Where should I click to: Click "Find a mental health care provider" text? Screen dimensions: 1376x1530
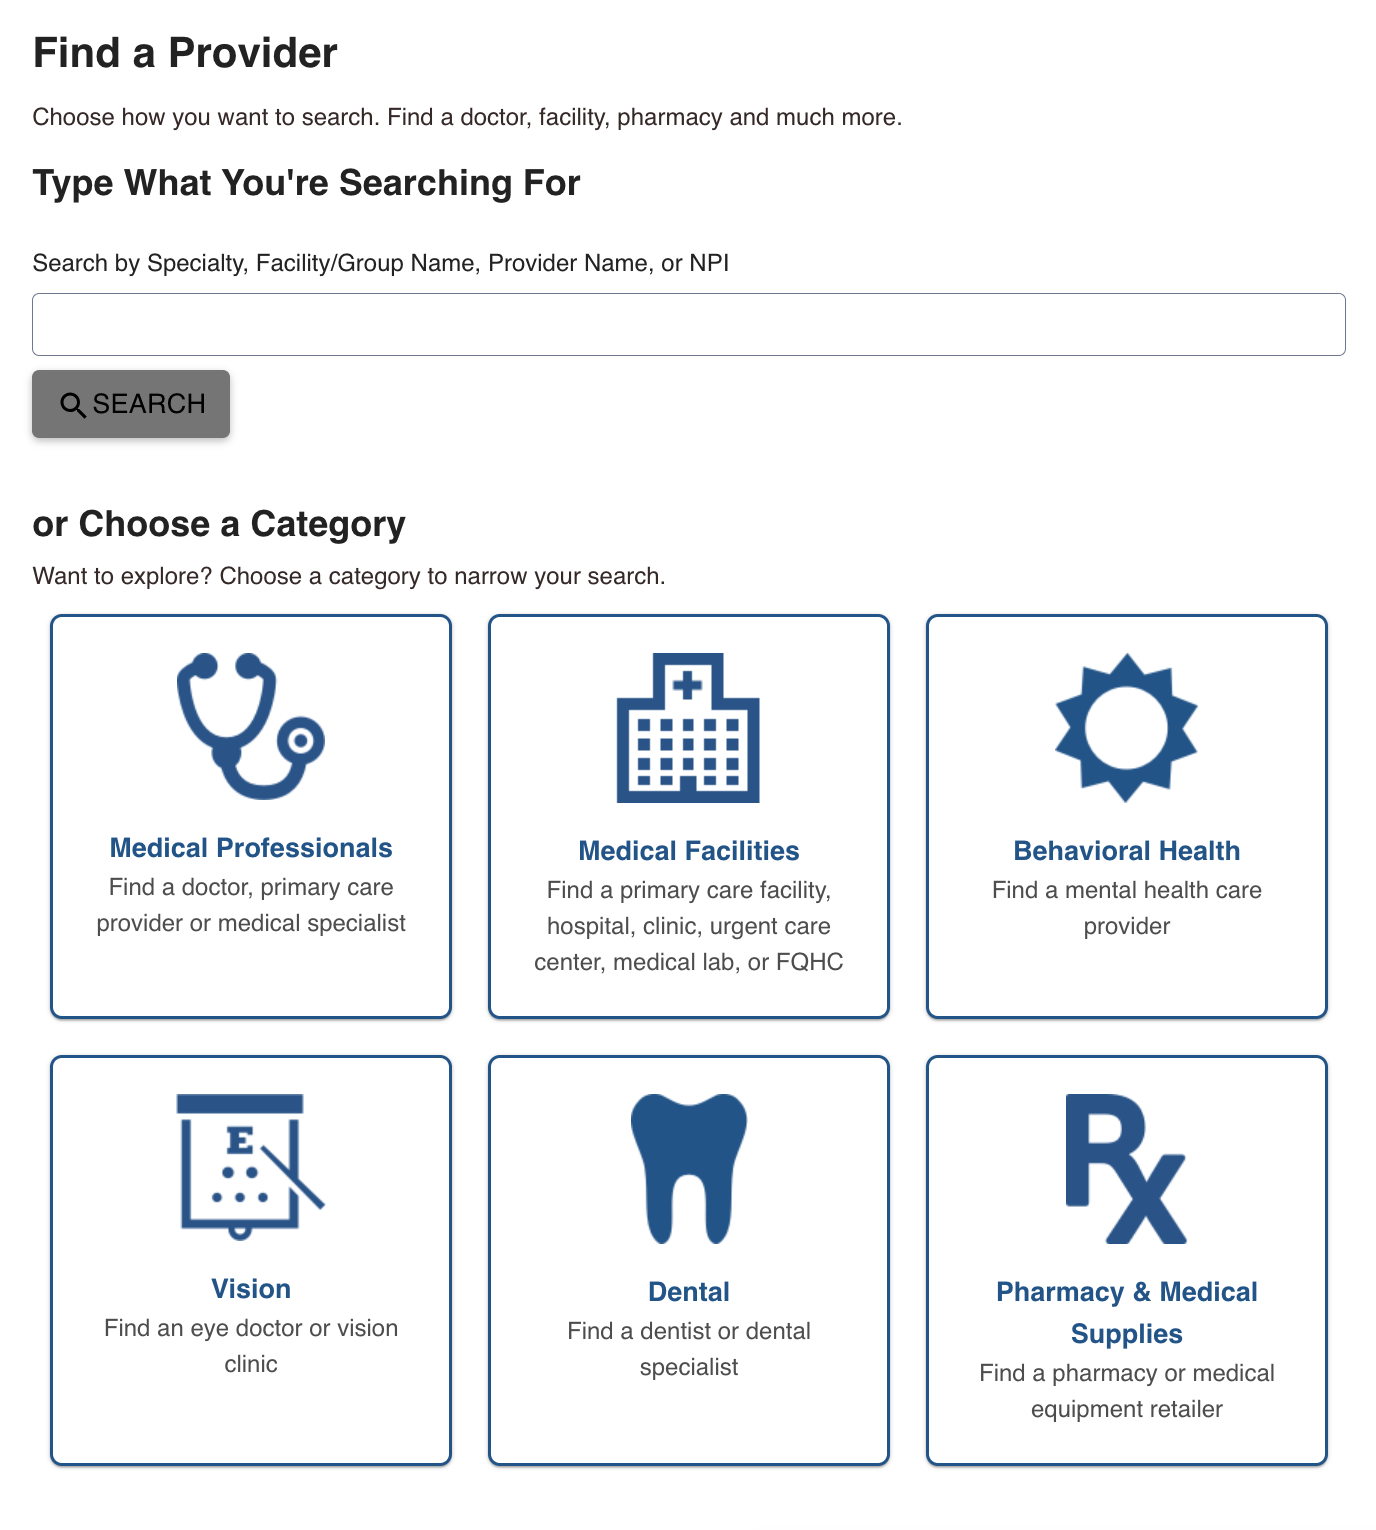1127,908
